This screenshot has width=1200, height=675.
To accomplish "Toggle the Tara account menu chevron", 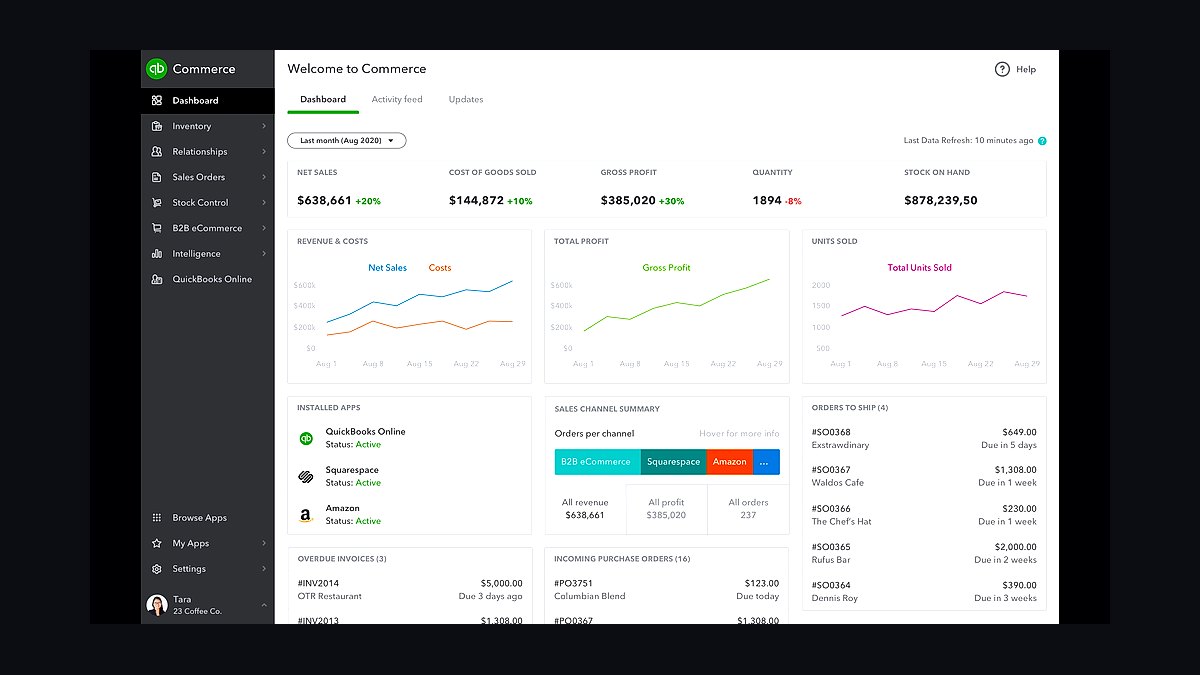I will pyautogui.click(x=264, y=605).
